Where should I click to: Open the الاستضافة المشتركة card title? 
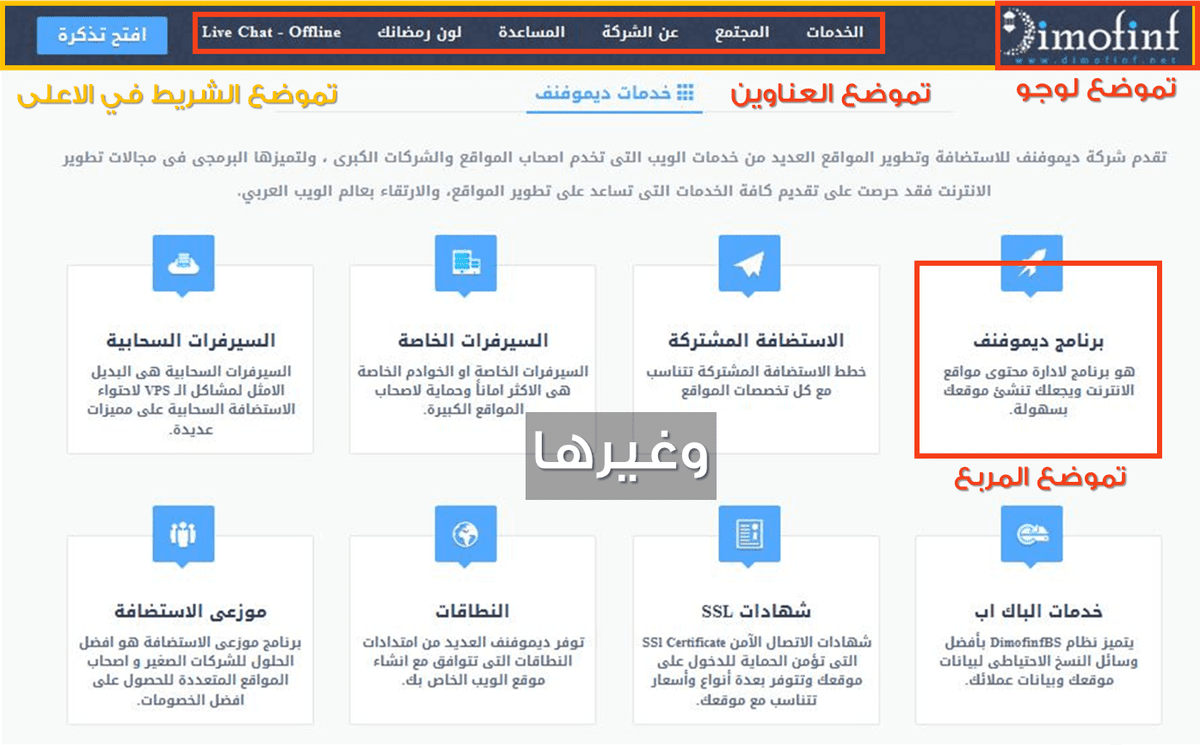click(756, 341)
